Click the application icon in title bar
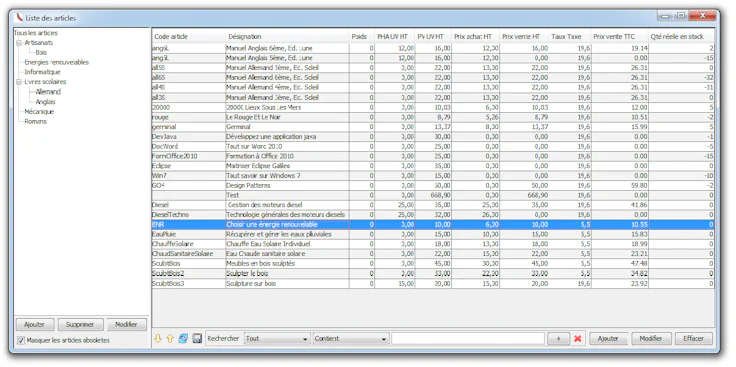Image resolution: width=736 pixels, height=367 pixels. pyautogui.click(x=19, y=18)
